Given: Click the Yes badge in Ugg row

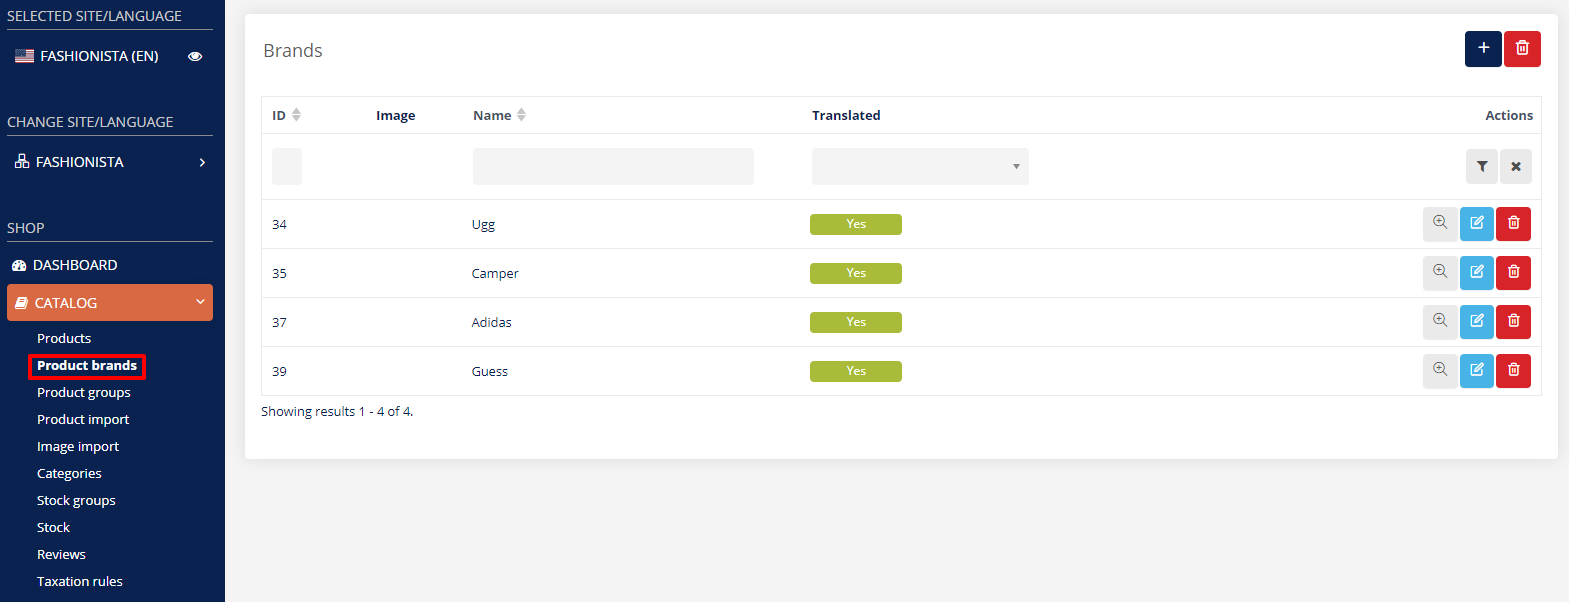Looking at the screenshot, I should click(x=856, y=224).
